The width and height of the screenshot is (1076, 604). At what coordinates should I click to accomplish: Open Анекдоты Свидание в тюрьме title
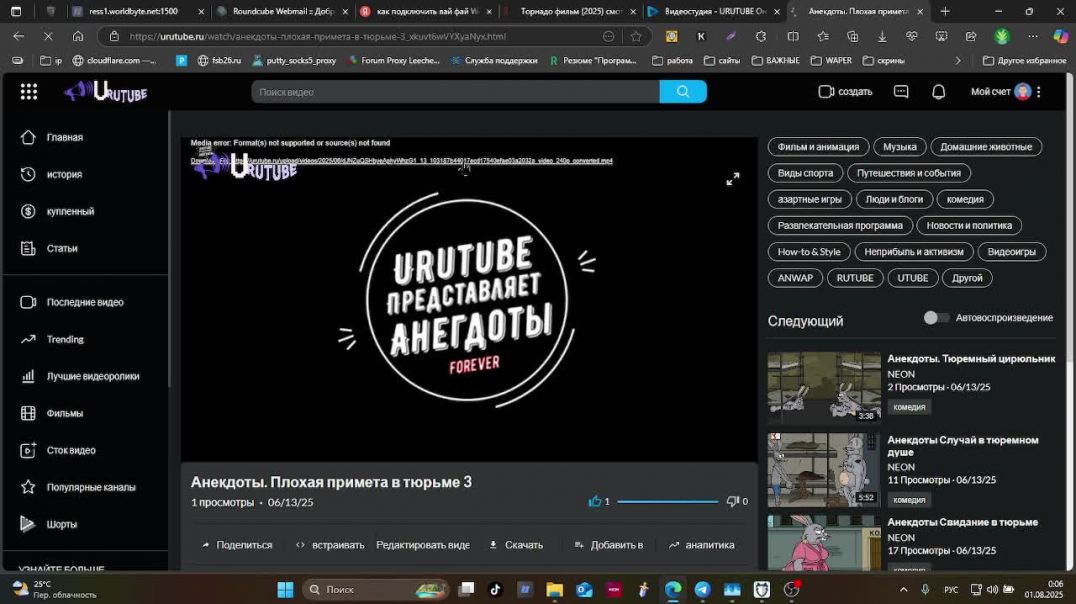[962, 522]
